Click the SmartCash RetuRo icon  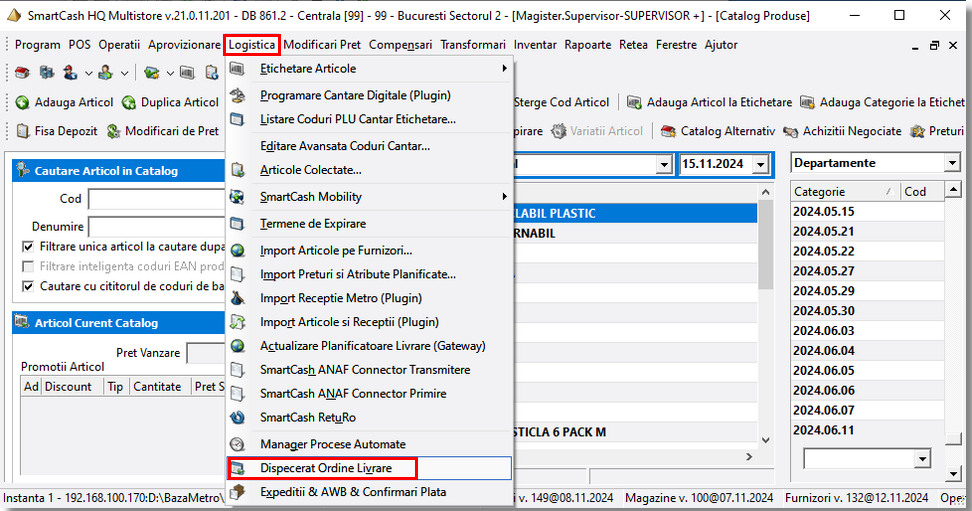click(237, 417)
